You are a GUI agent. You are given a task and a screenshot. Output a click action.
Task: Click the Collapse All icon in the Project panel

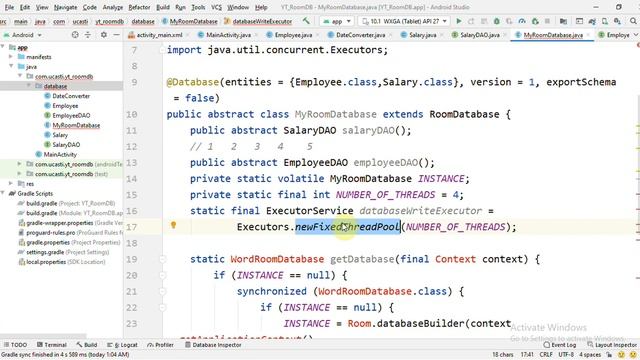click(x=88, y=35)
